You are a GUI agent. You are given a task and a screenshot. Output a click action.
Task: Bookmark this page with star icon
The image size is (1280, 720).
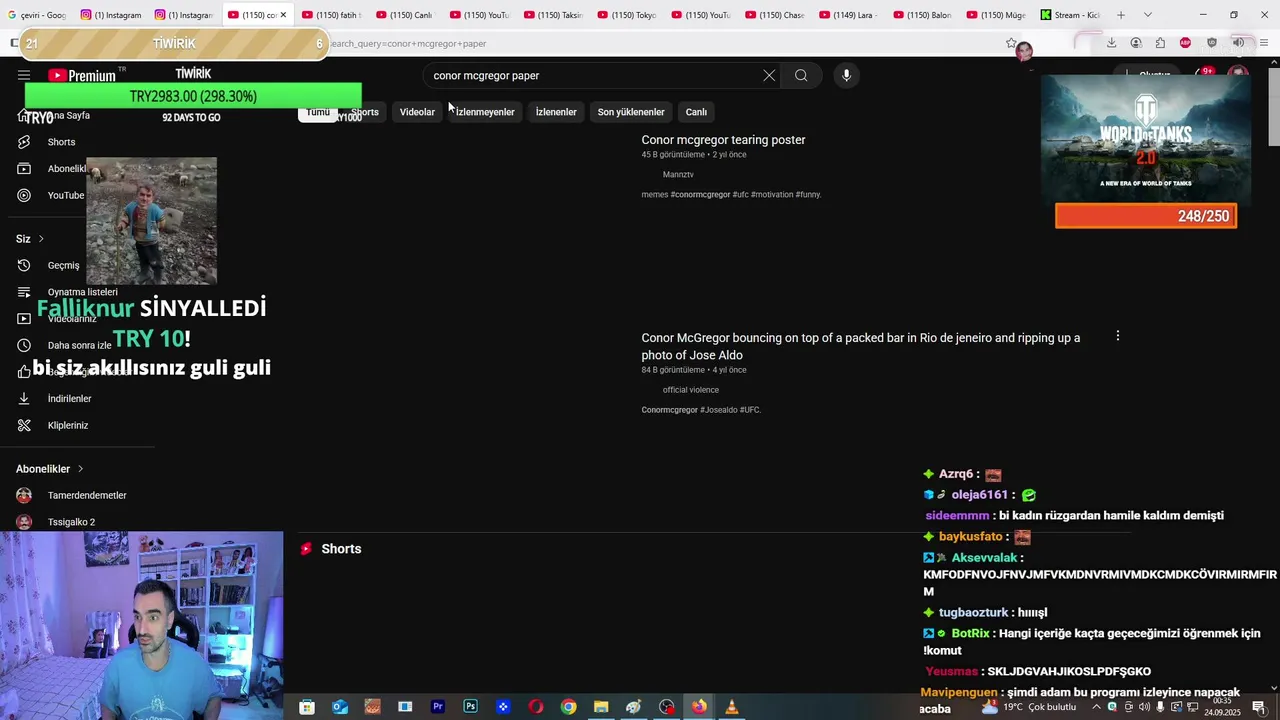coord(1011,43)
